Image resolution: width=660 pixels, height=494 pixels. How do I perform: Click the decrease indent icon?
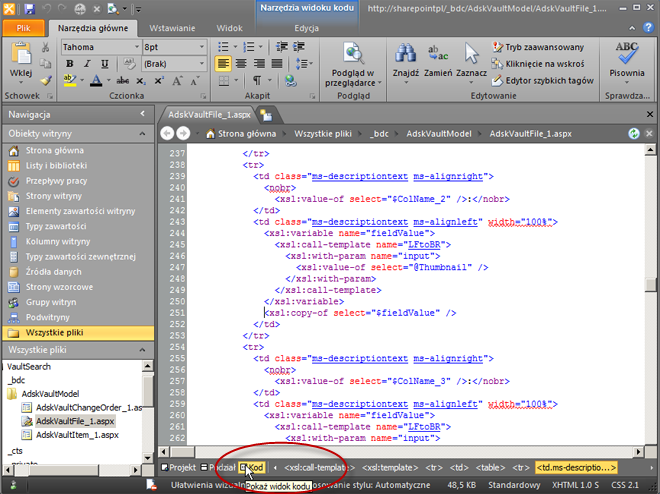pyautogui.click(x=282, y=46)
